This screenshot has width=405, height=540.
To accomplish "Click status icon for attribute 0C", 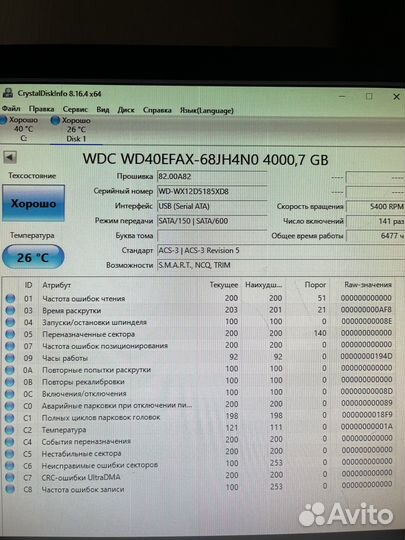I will tap(10, 394).
